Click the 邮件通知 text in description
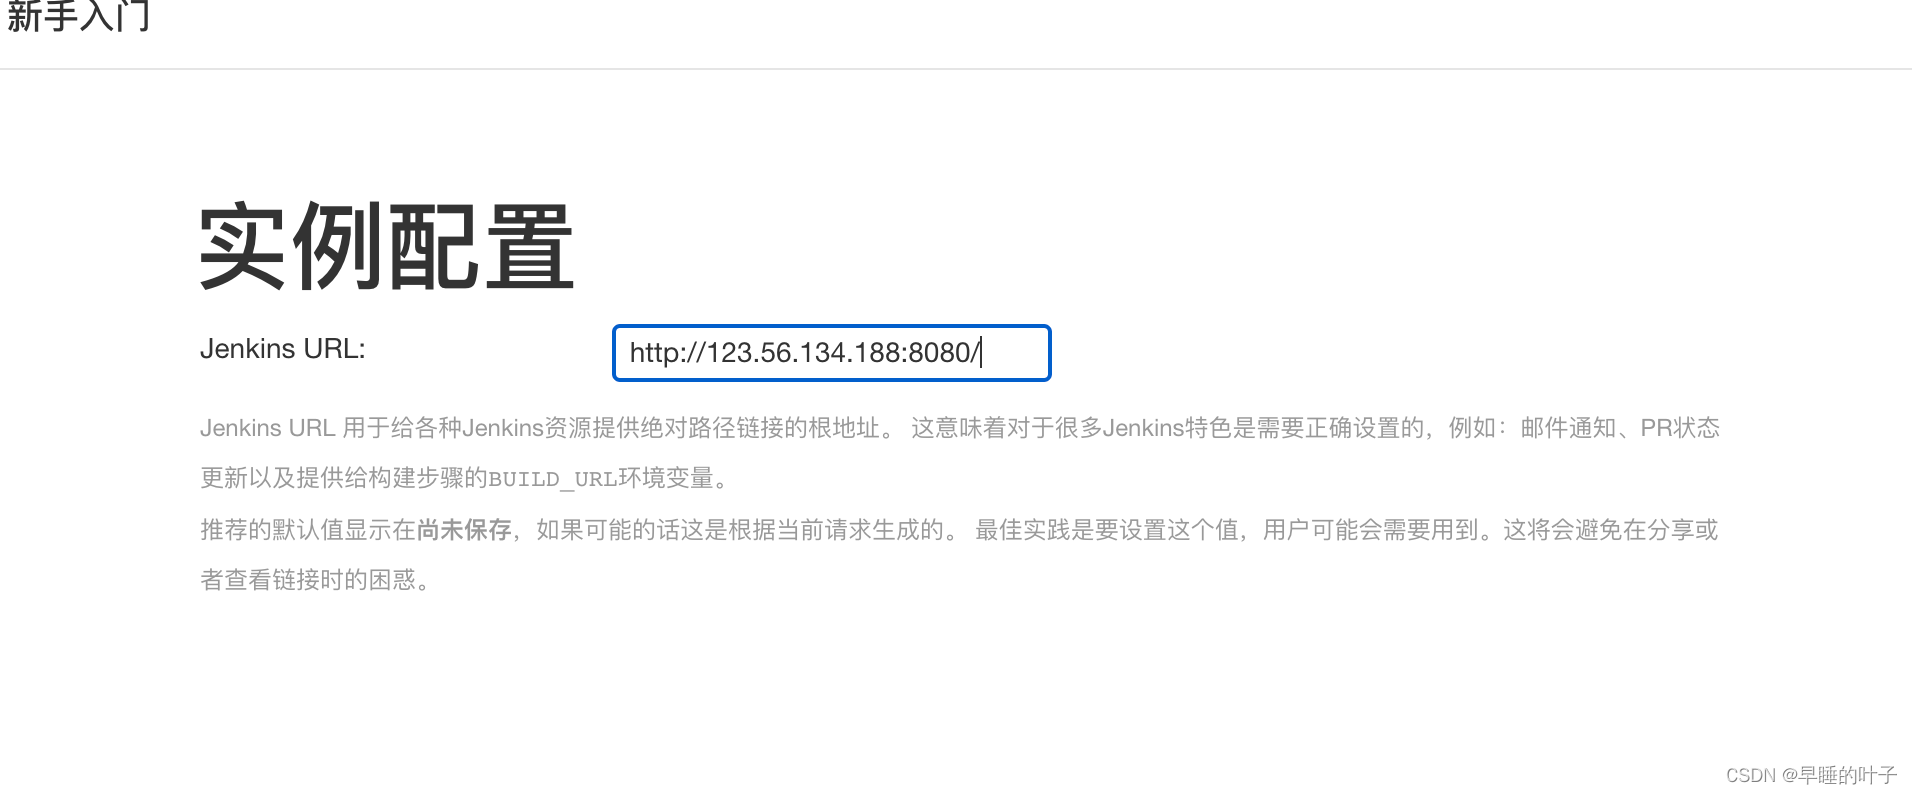Viewport: 1912px width, 794px height. [1568, 428]
